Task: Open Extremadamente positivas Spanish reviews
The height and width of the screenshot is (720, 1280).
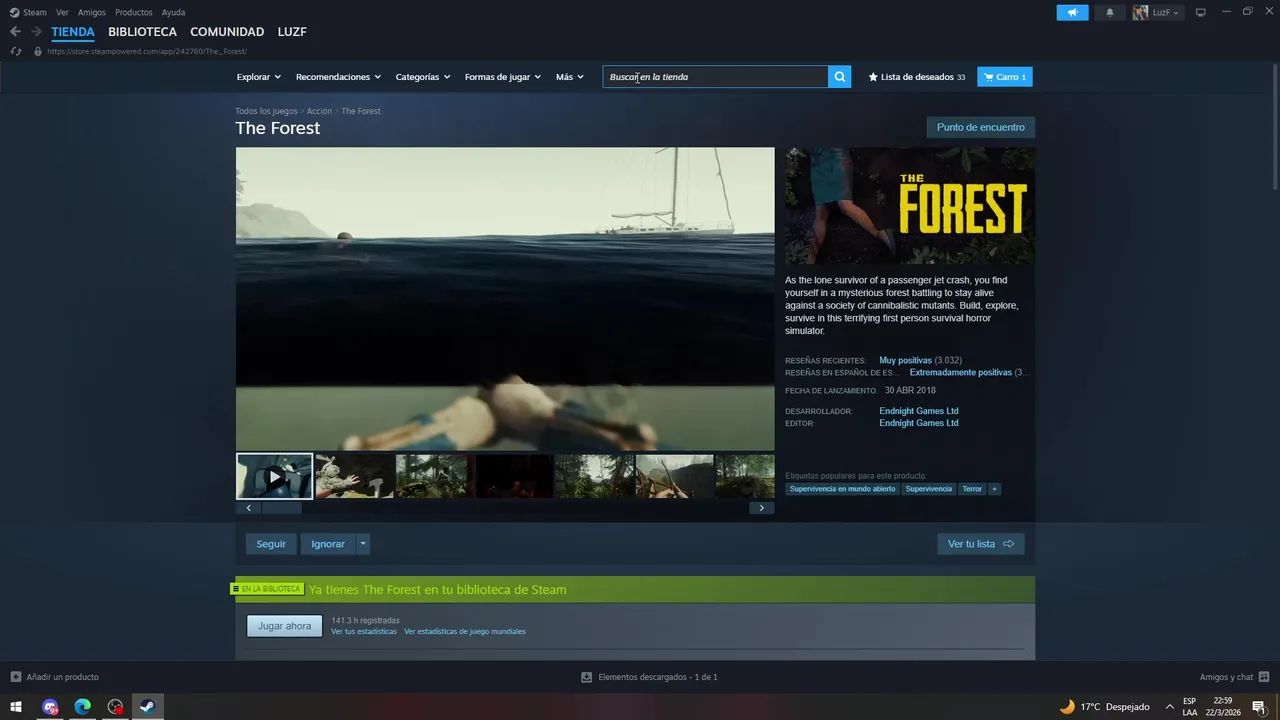Action: click(961, 372)
